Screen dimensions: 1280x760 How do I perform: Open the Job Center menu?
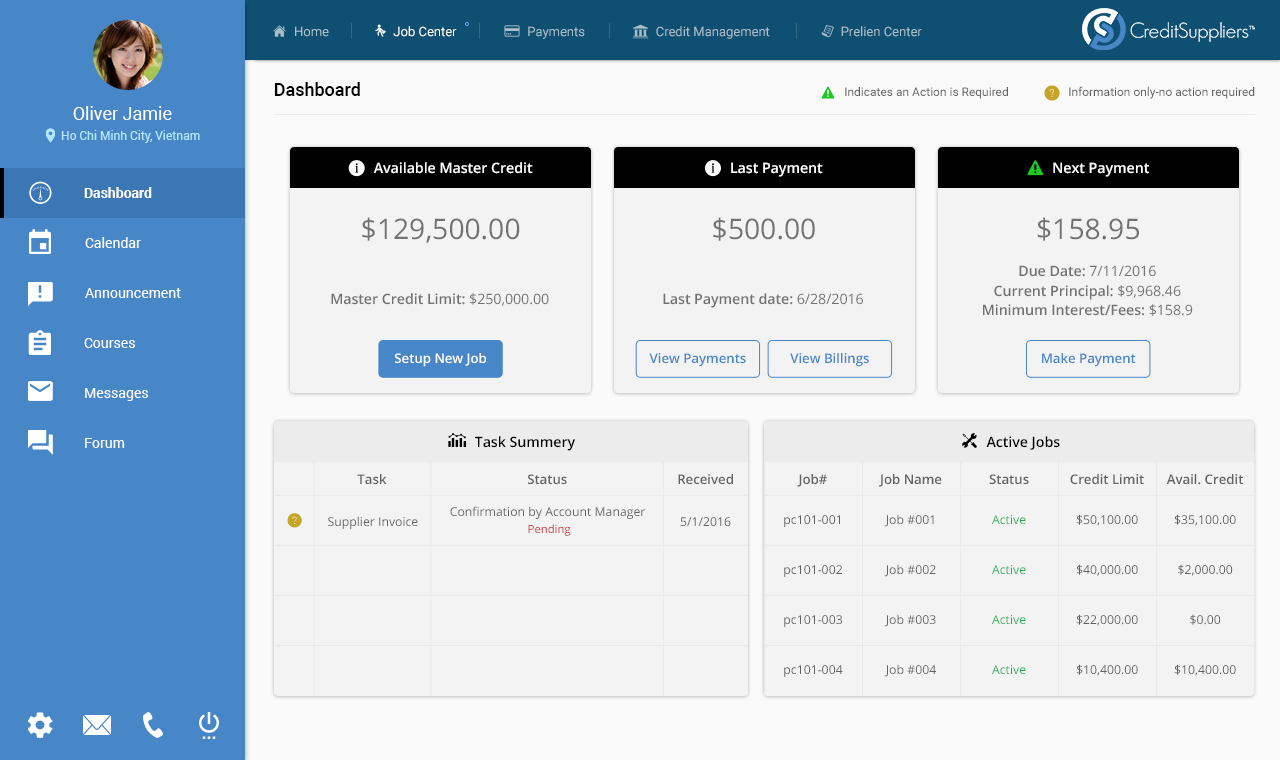click(415, 31)
